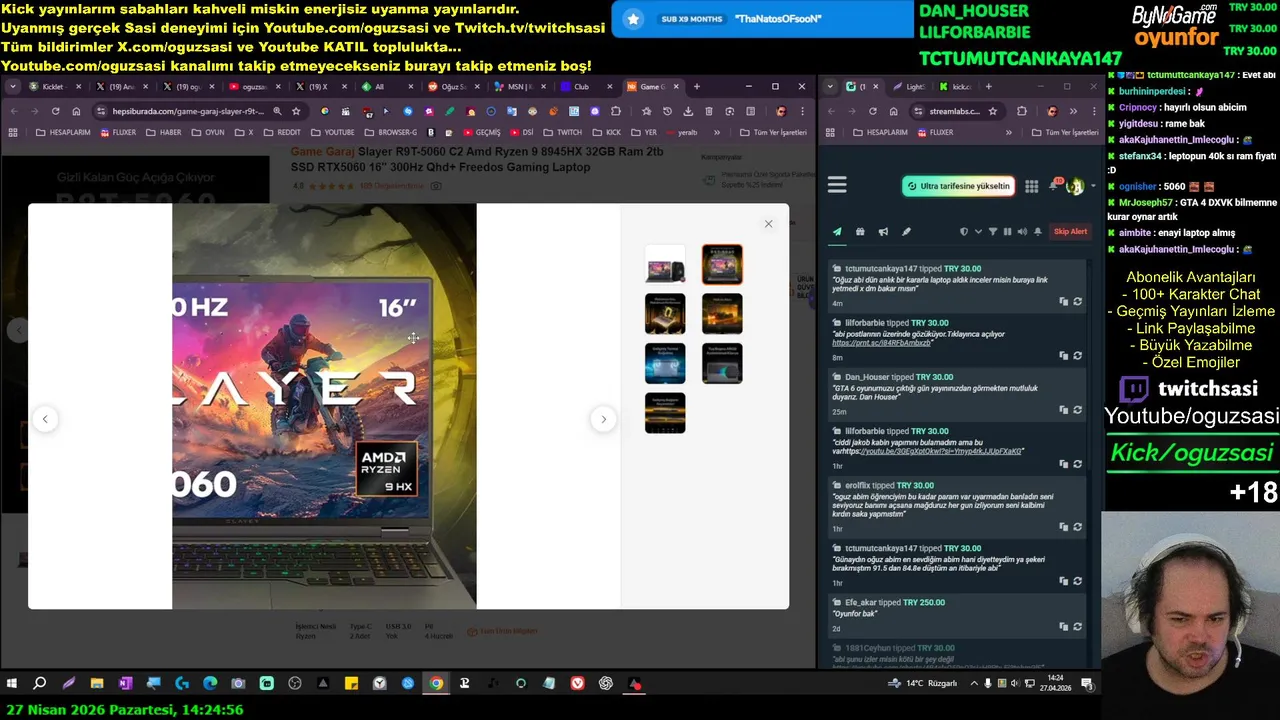Open FLUXER bookmark in right browser
The height and width of the screenshot is (720, 1280).
coord(934,132)
